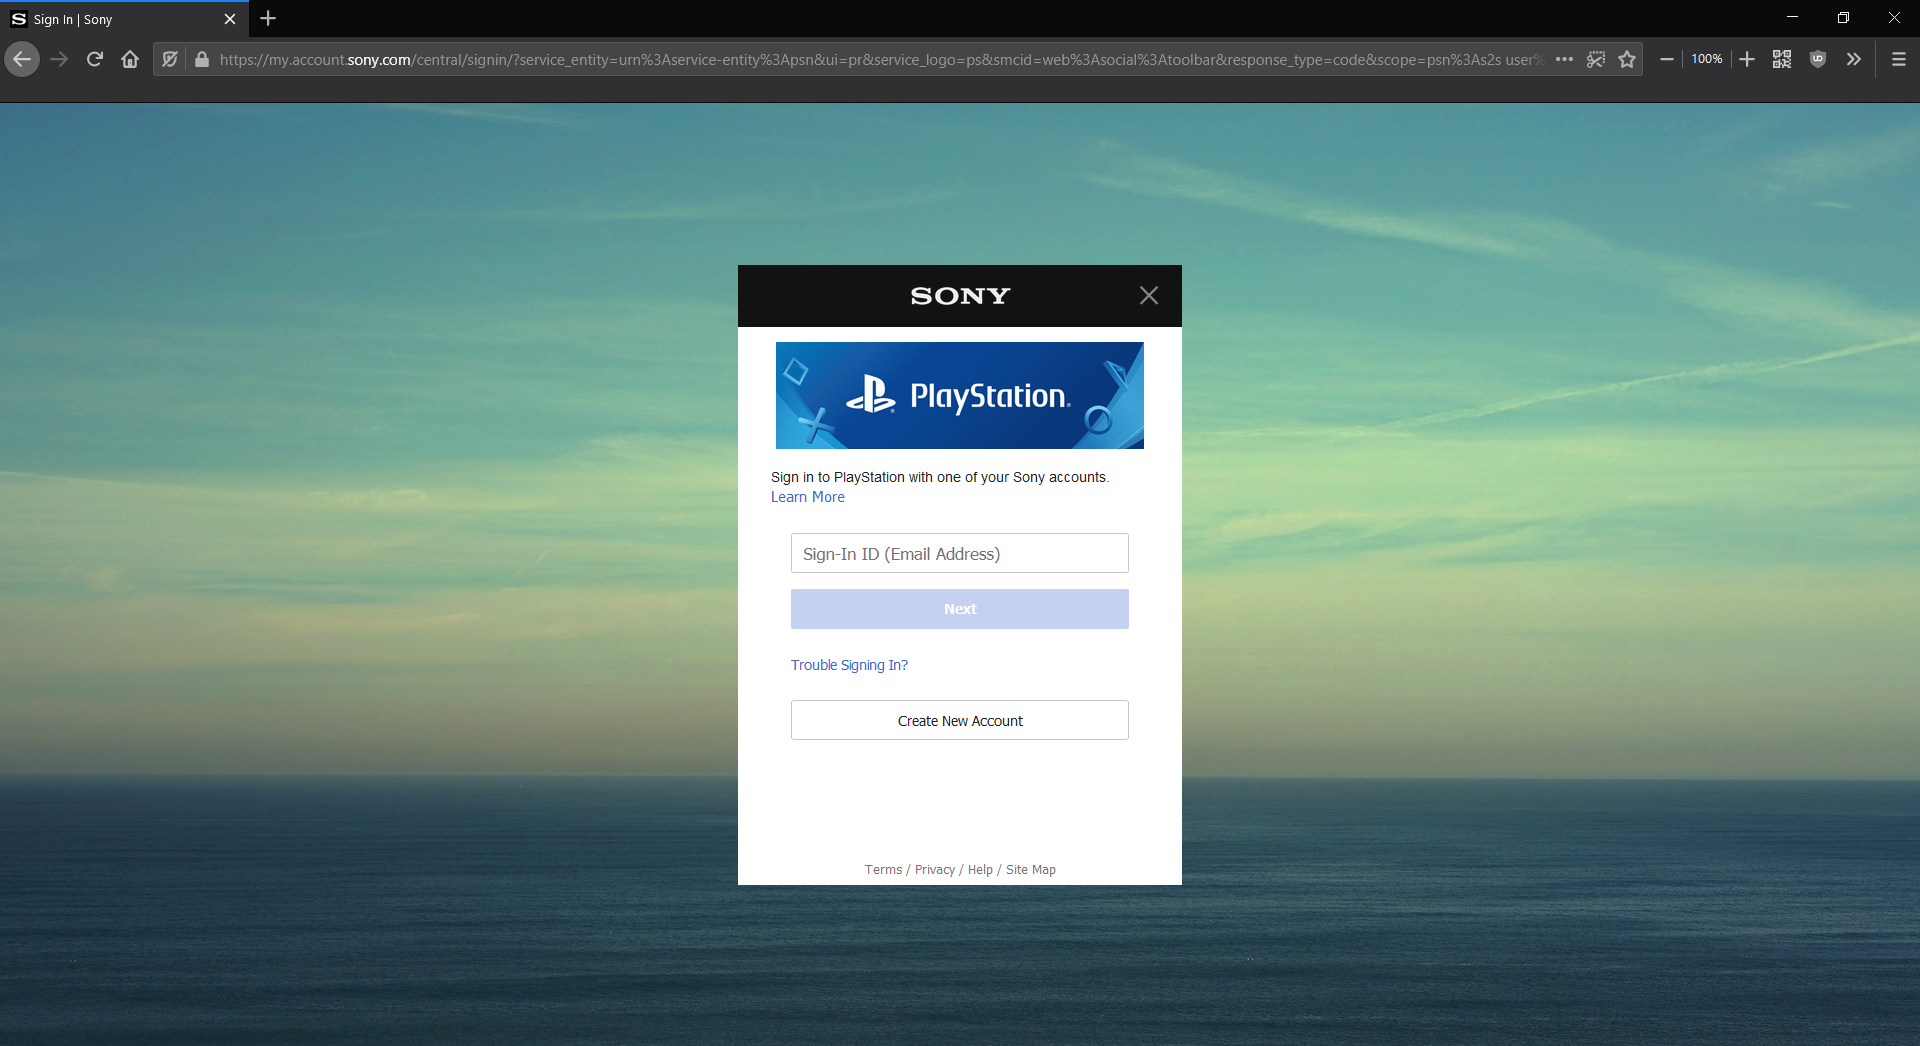This screenshot has width=1920, height=1046.
Task: Show more toolbar items via double chevron
Action: [1854, 59]
